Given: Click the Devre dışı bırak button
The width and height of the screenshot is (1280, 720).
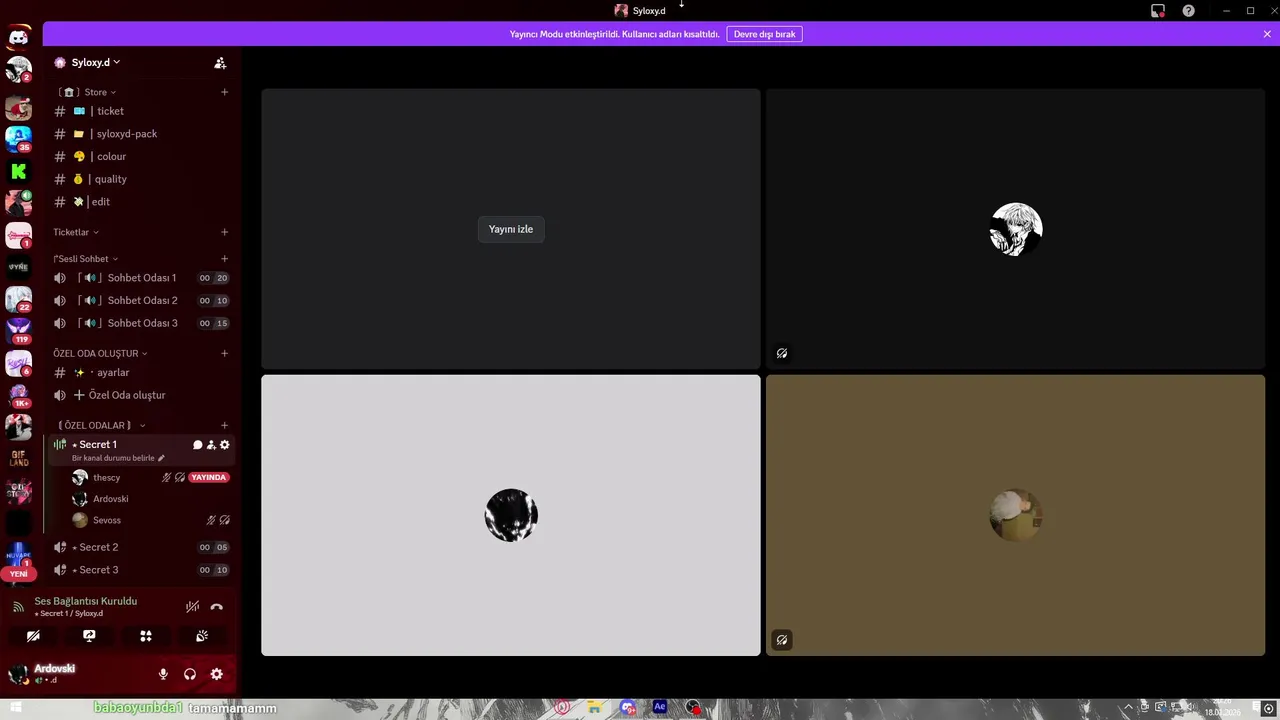Looking at the screenshot, I should pos(765,34).
